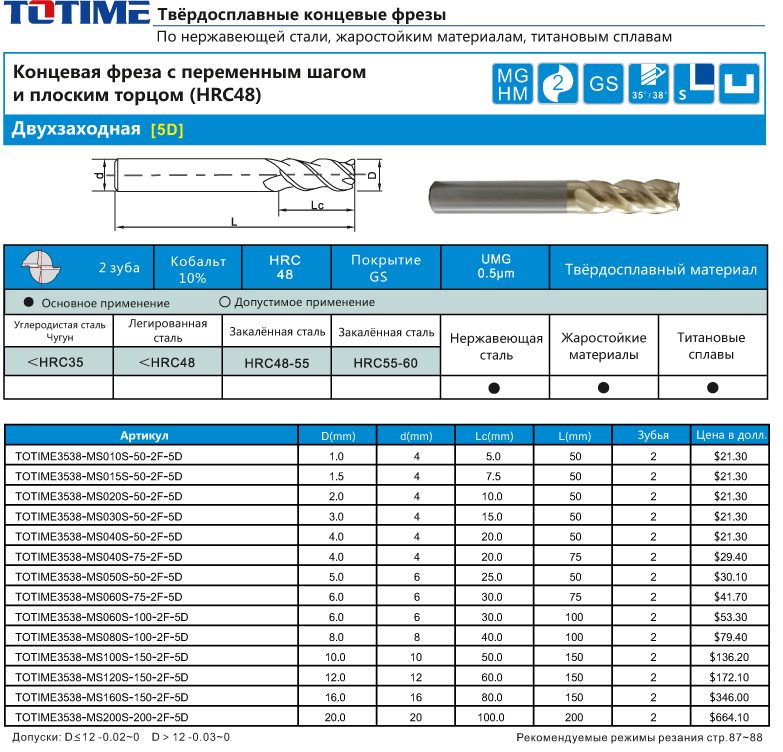Select the GS coating icon
The width and height of the screenshot is (783, 752).
[604, 84]
